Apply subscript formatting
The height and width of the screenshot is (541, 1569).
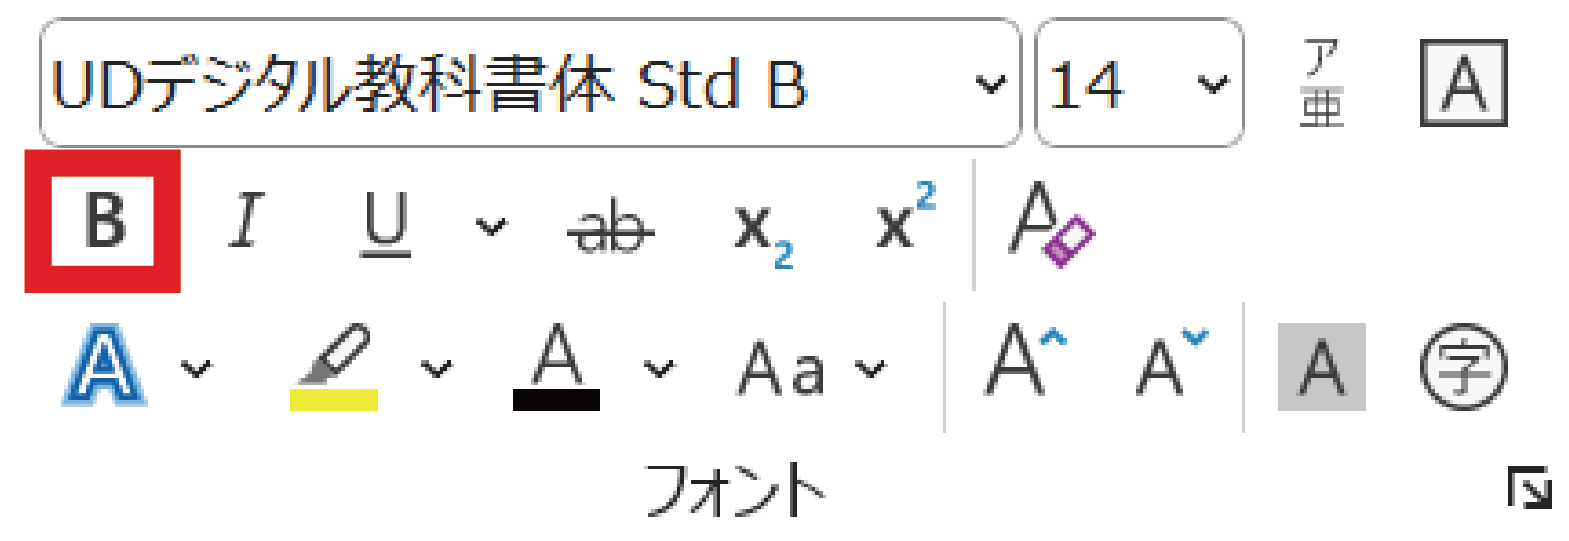click(x=762, y=232)
